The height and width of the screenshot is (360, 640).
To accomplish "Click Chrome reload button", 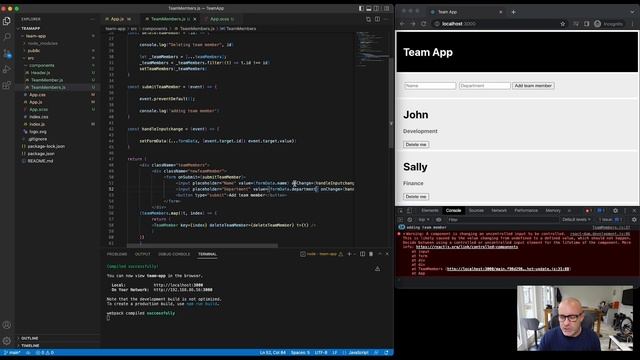I will coord(424,24).
